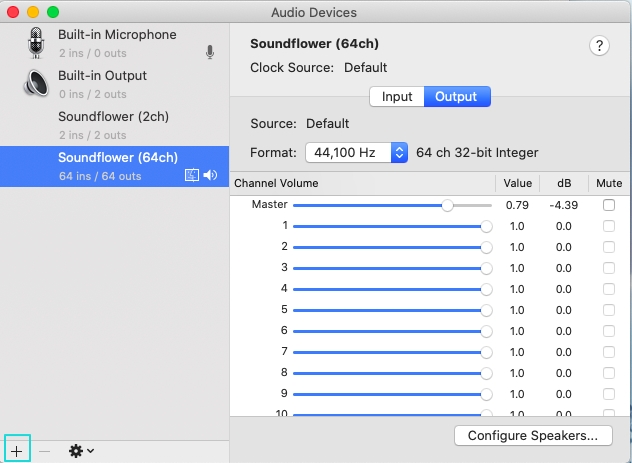This screenshot has width=632, height=463.
Task: Click the channel 6 volume slider knob
Action: (486, 331)
